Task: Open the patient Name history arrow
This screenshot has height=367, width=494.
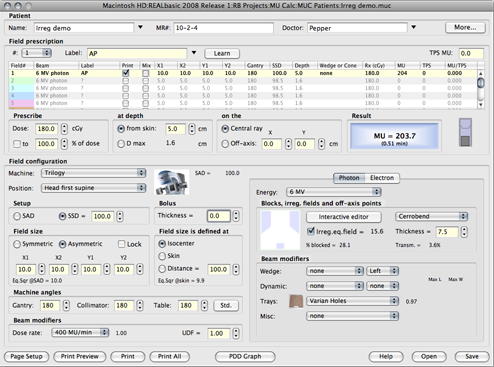Action: [x=140, y=27]
